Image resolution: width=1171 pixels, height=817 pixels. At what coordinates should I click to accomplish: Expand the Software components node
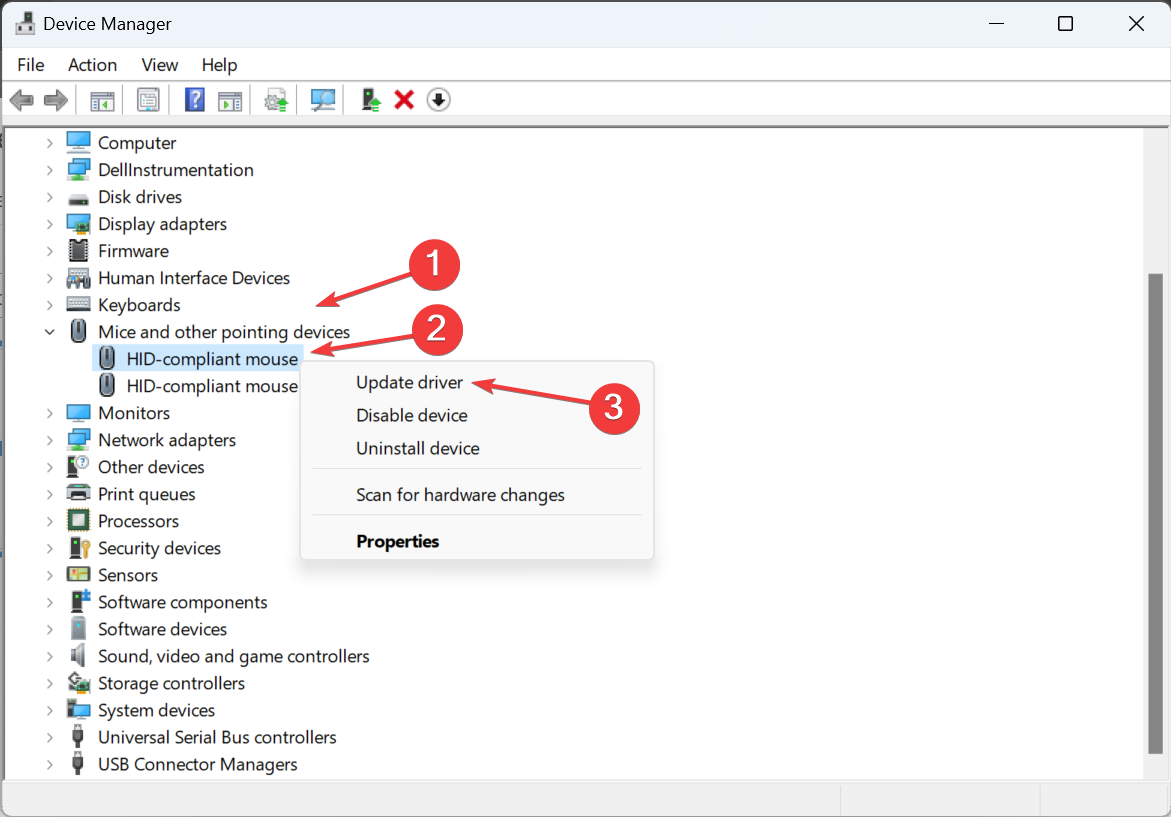point(49,603)
